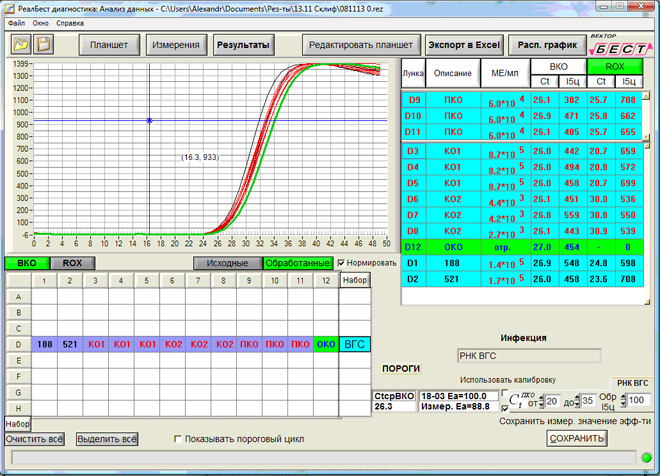Show Обработанные processed curves
Viewport: 660px width, 476px height.
click(x=298, y=263)
